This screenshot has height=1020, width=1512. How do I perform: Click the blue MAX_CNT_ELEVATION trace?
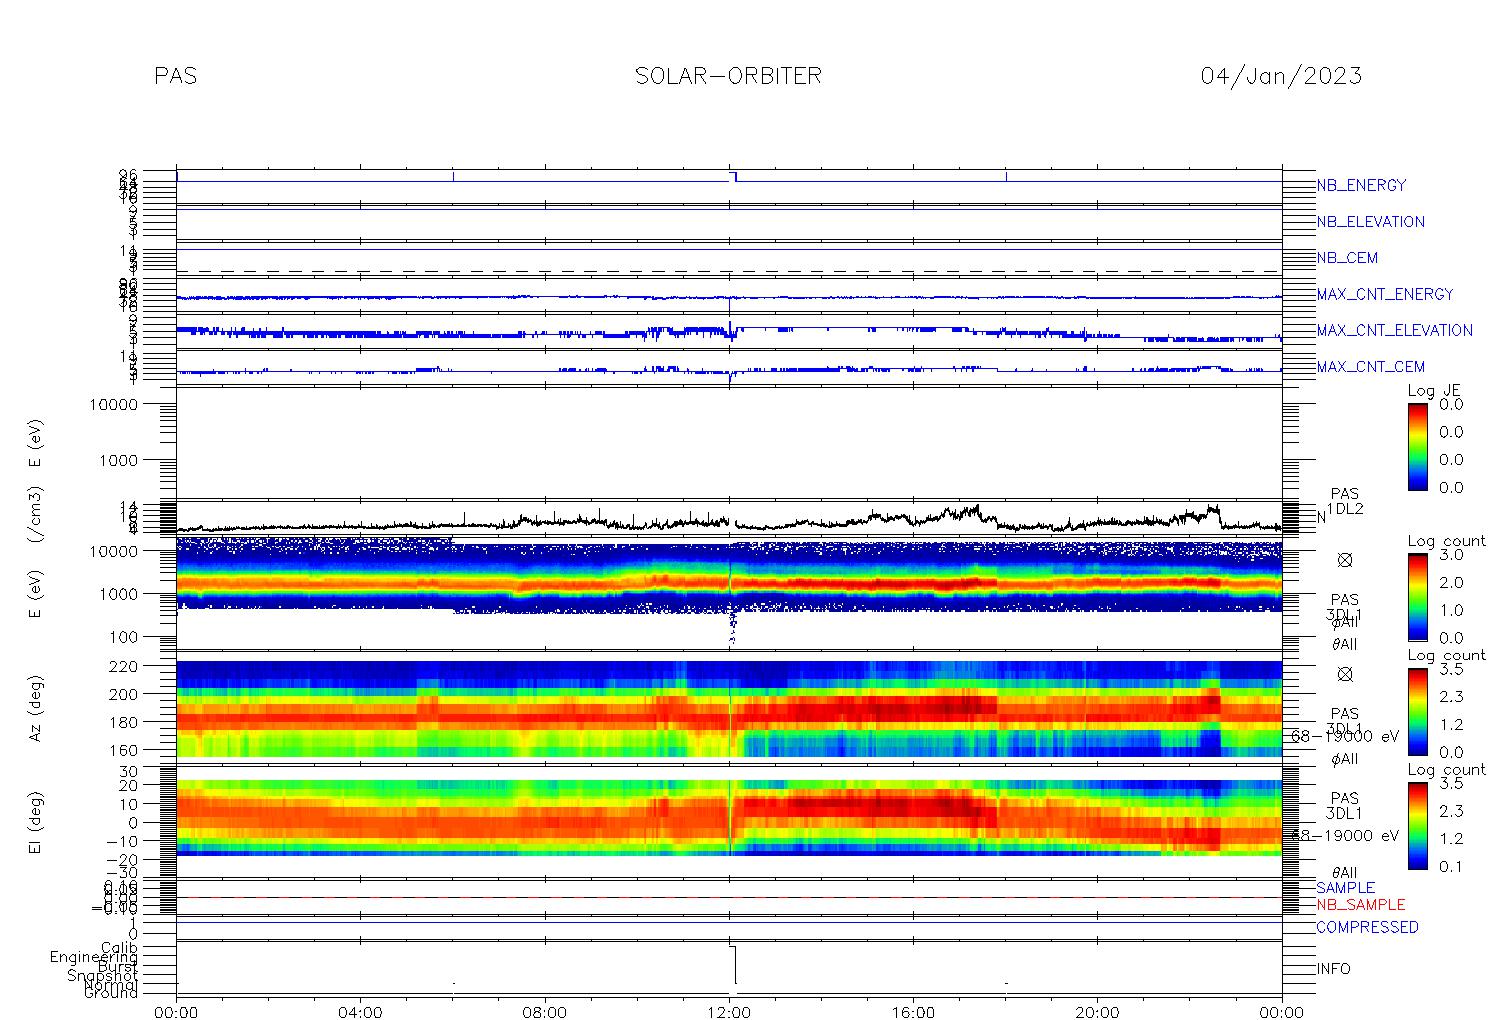(729, 332)
